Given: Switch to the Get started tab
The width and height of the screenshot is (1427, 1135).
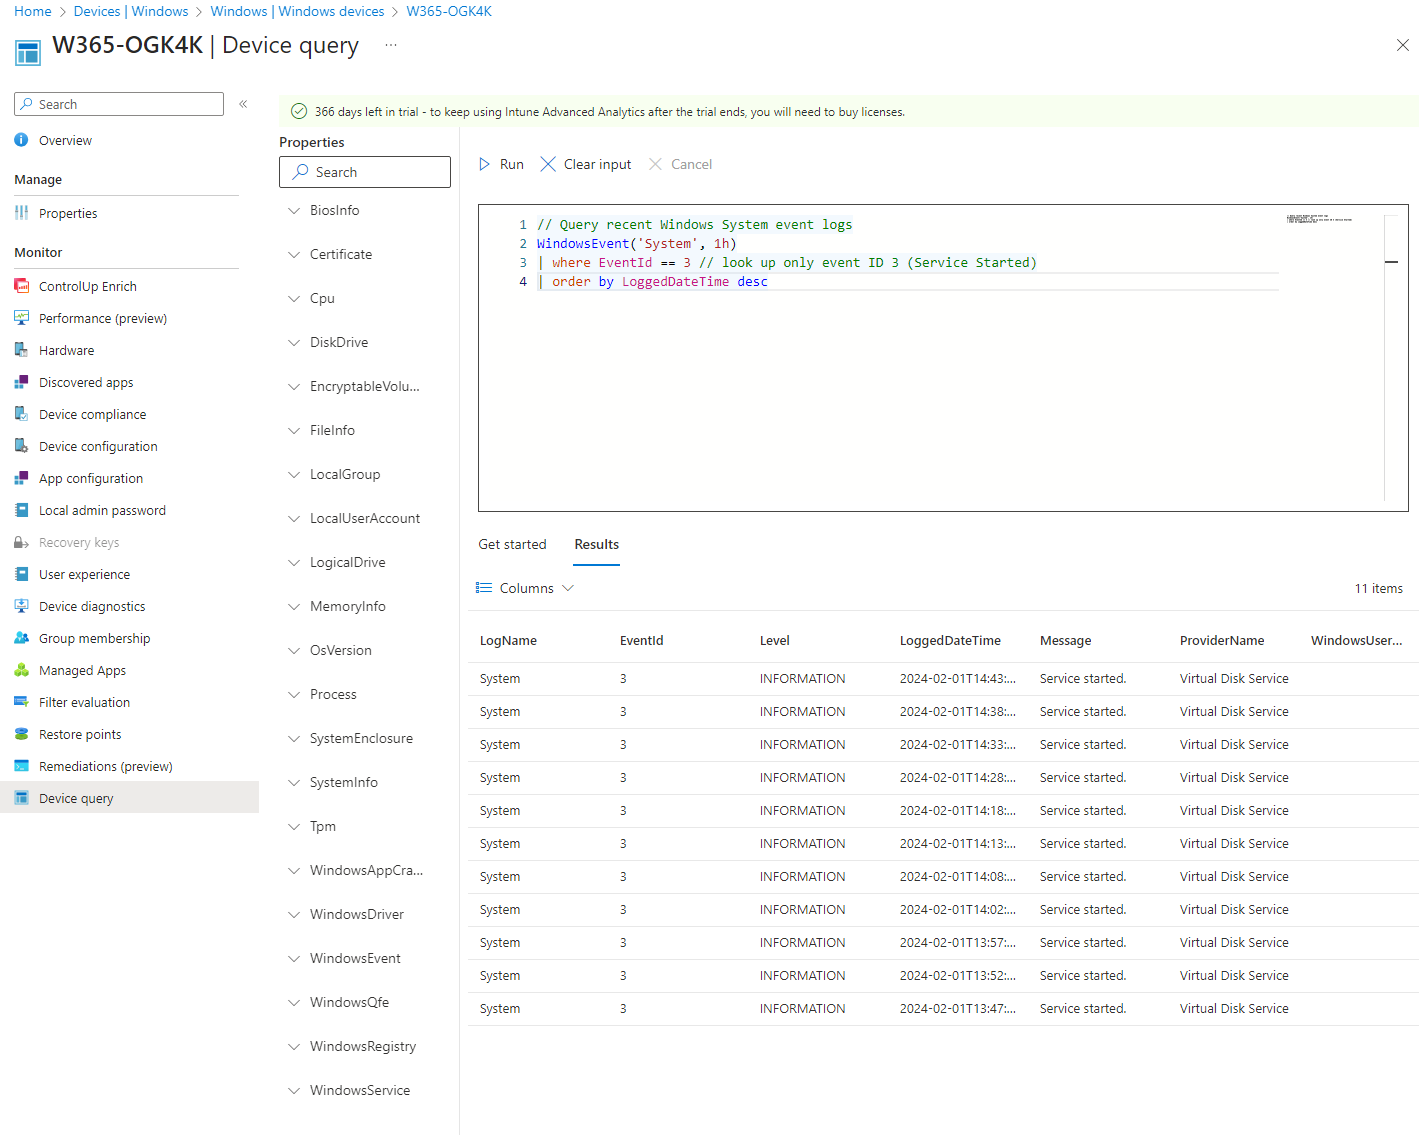Looking at the screenshot, I should pyautogui.click(x=512, y=544).
